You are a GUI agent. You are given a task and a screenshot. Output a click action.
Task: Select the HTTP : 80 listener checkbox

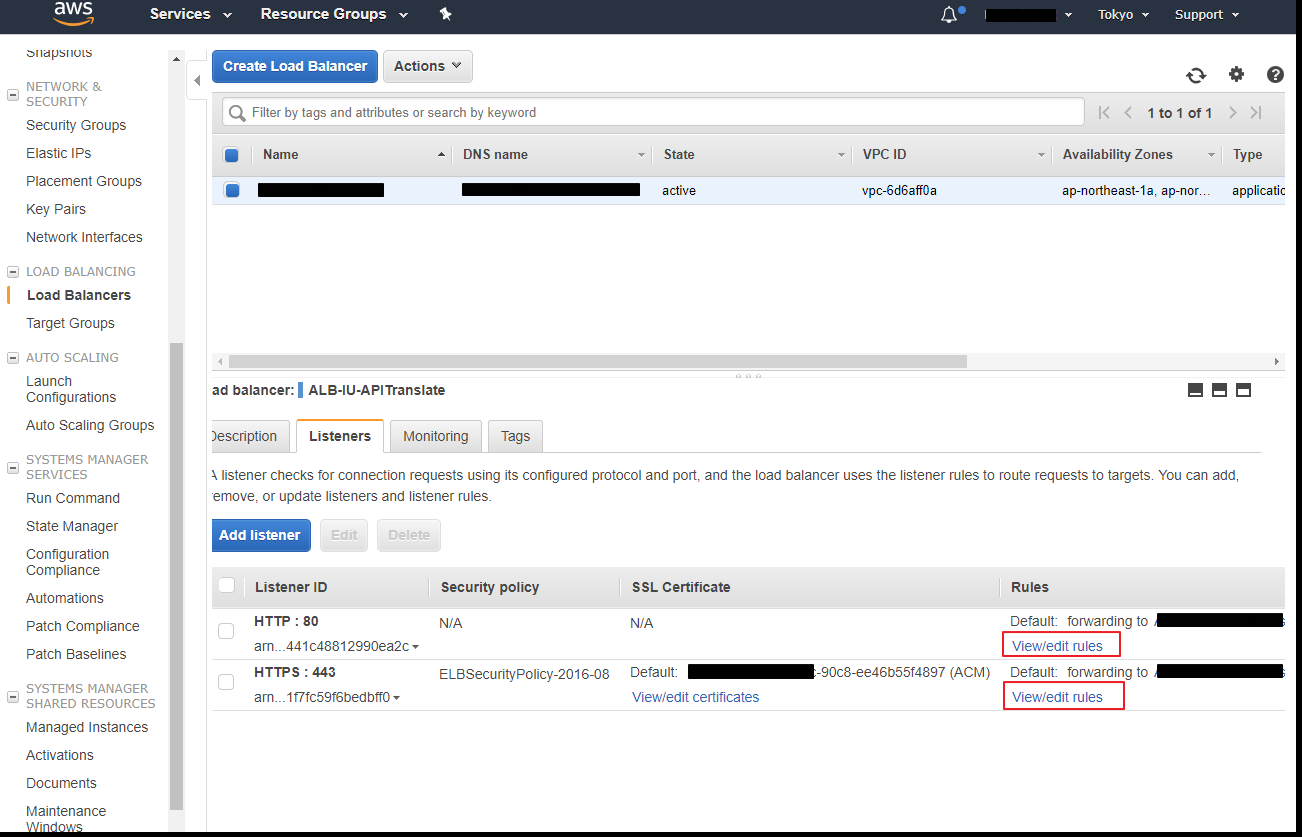click(x=226, y=631)
